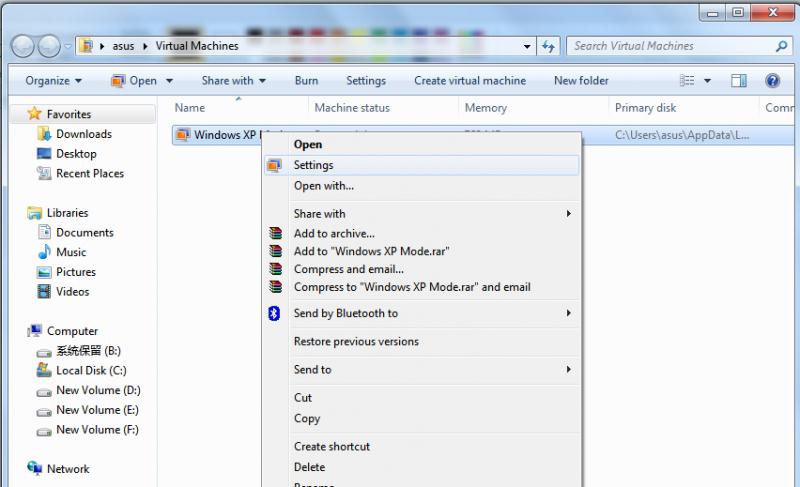Choose Cut from the context menu
This screenshot has width=800, height=487.
pos(421,398)
